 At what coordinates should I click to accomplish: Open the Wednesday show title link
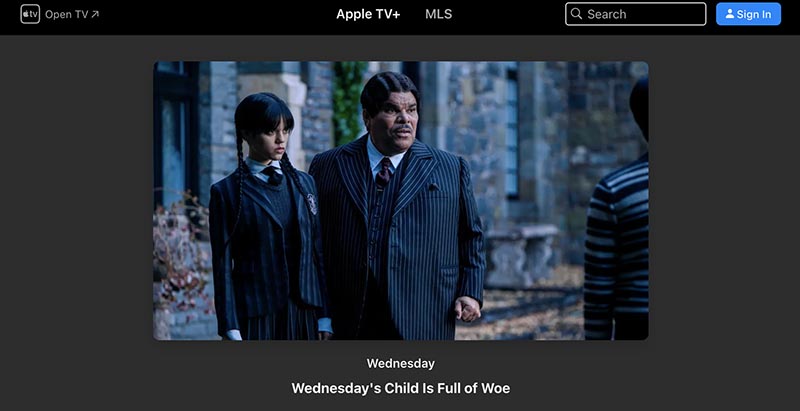401,364
